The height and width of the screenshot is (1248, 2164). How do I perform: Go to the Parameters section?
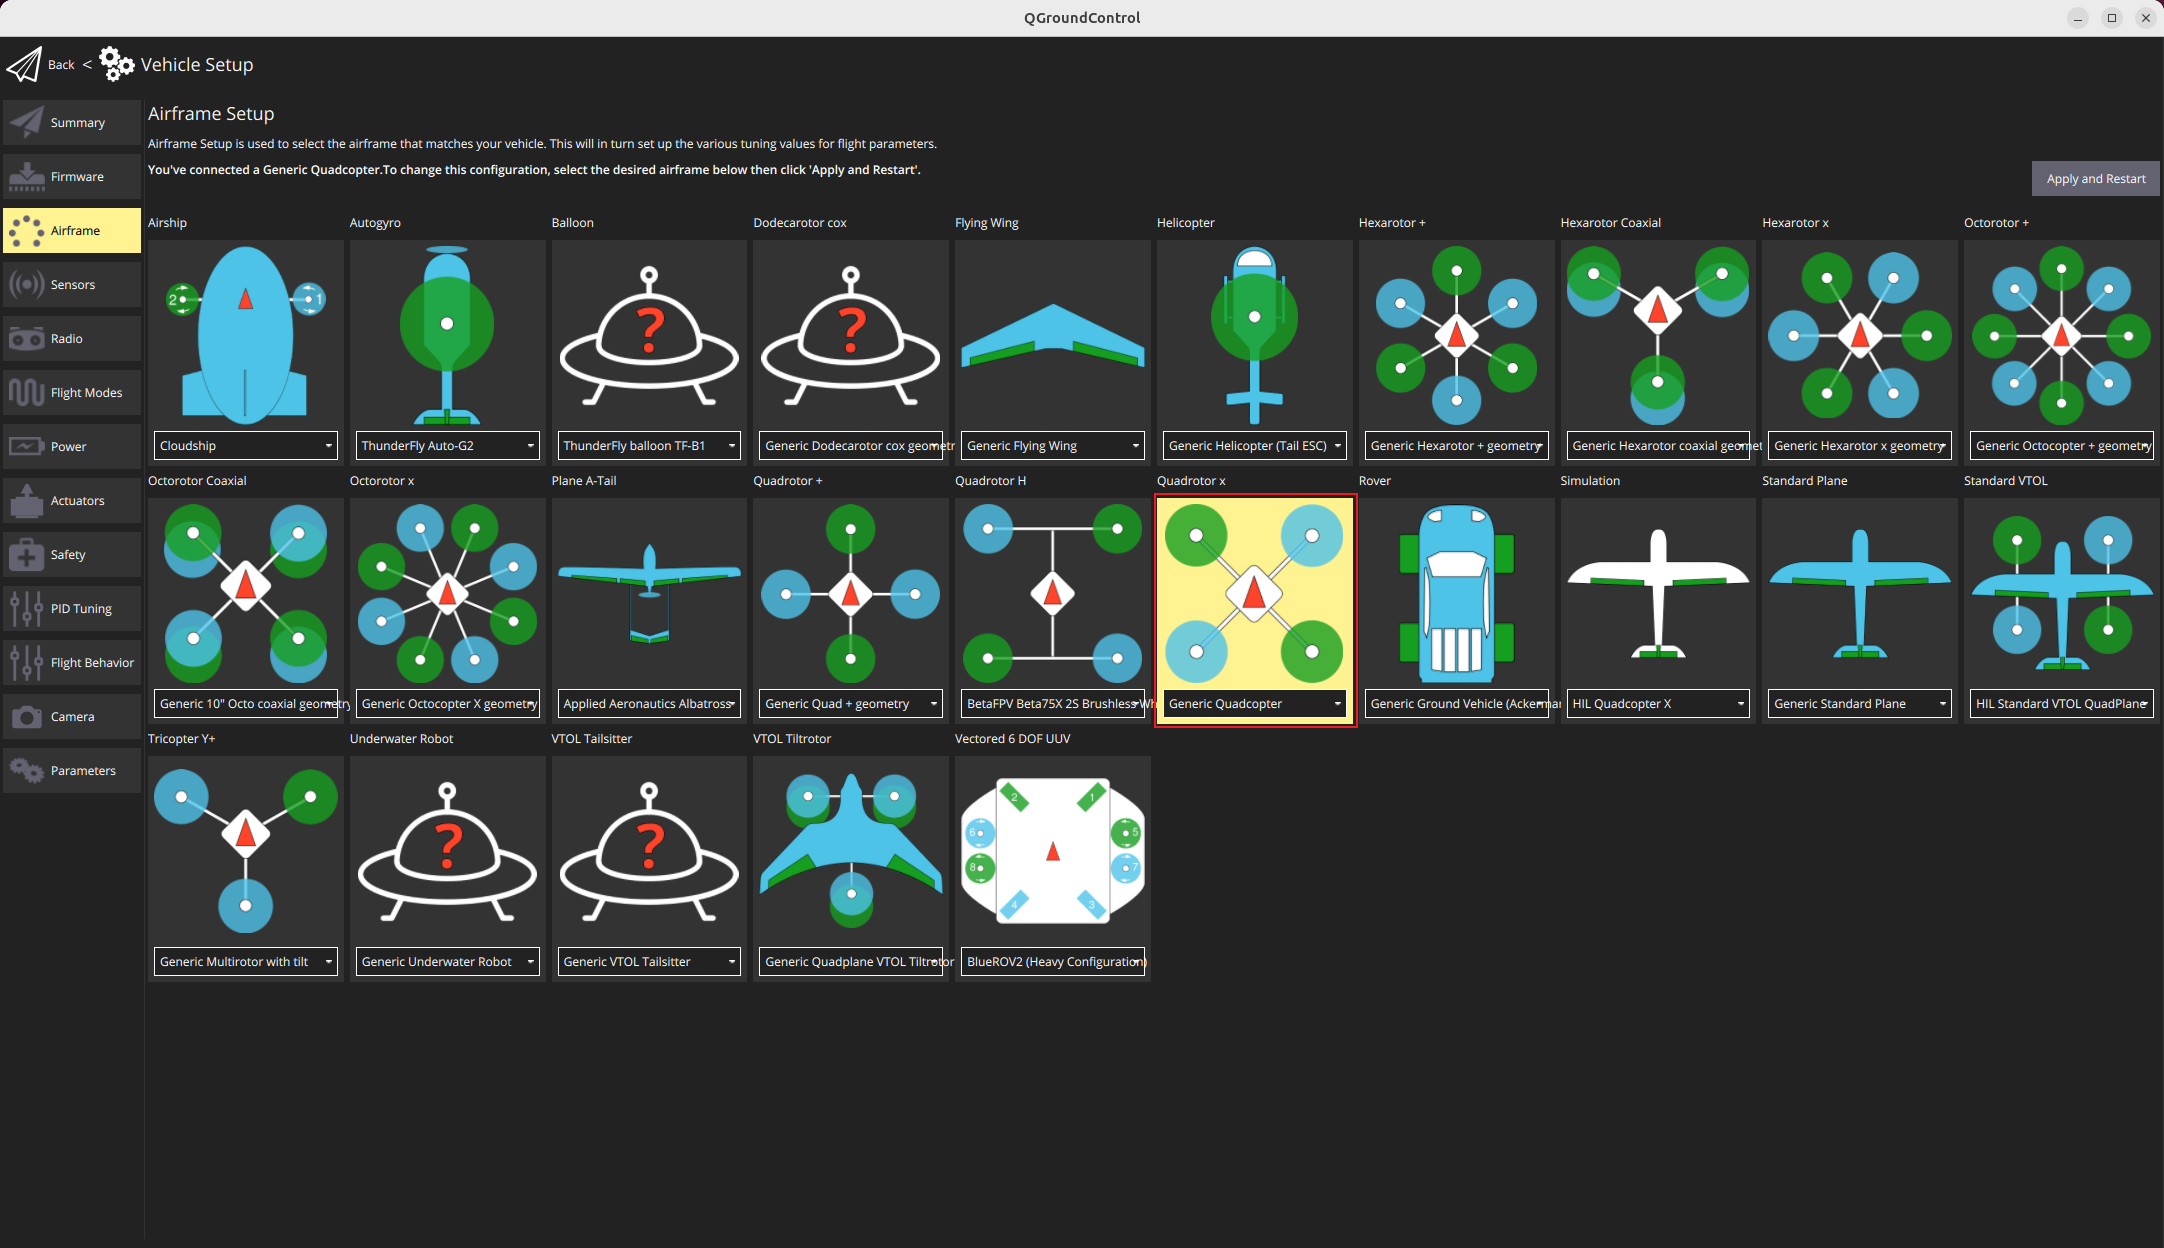point(72,771)
